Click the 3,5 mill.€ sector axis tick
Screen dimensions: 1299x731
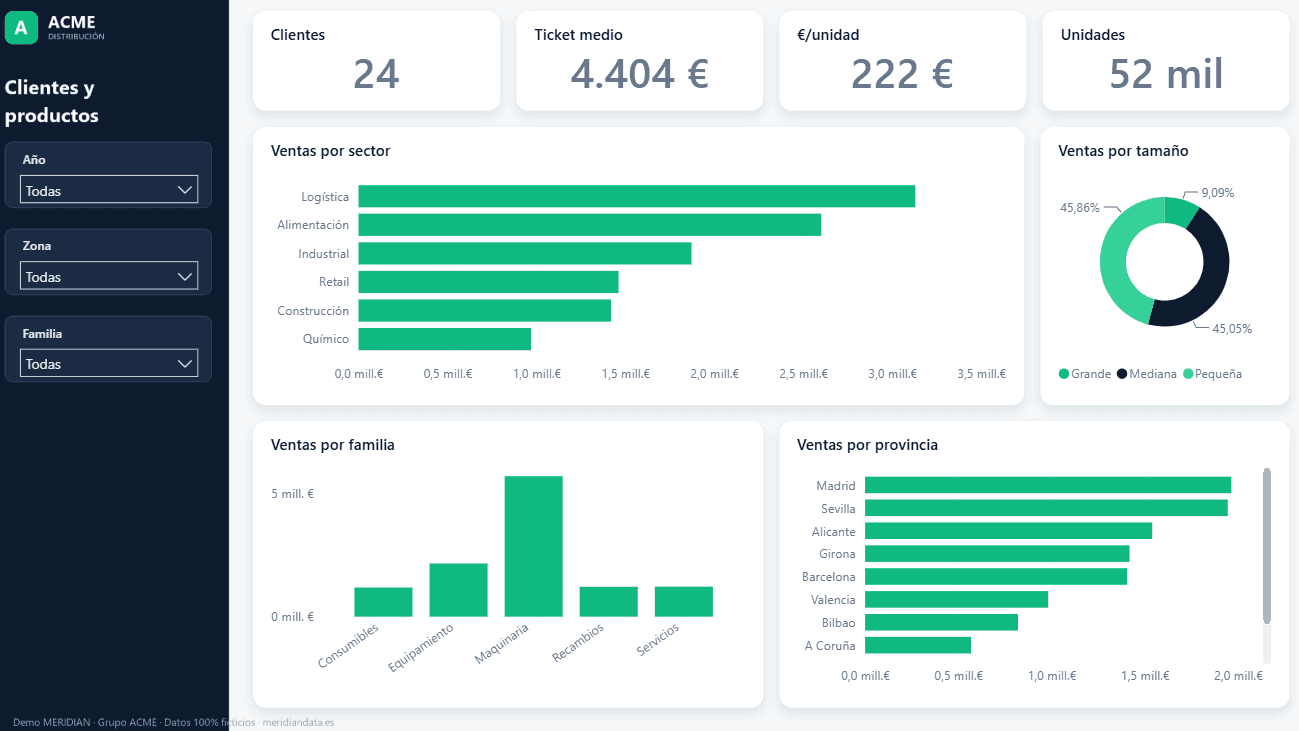click(x=981, y=374)
